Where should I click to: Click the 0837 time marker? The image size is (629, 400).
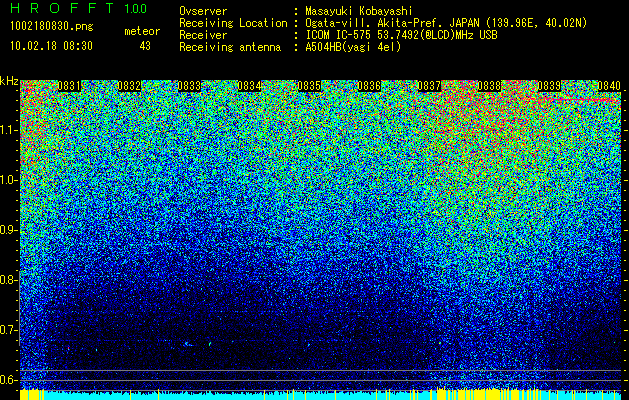pos(429,86)
